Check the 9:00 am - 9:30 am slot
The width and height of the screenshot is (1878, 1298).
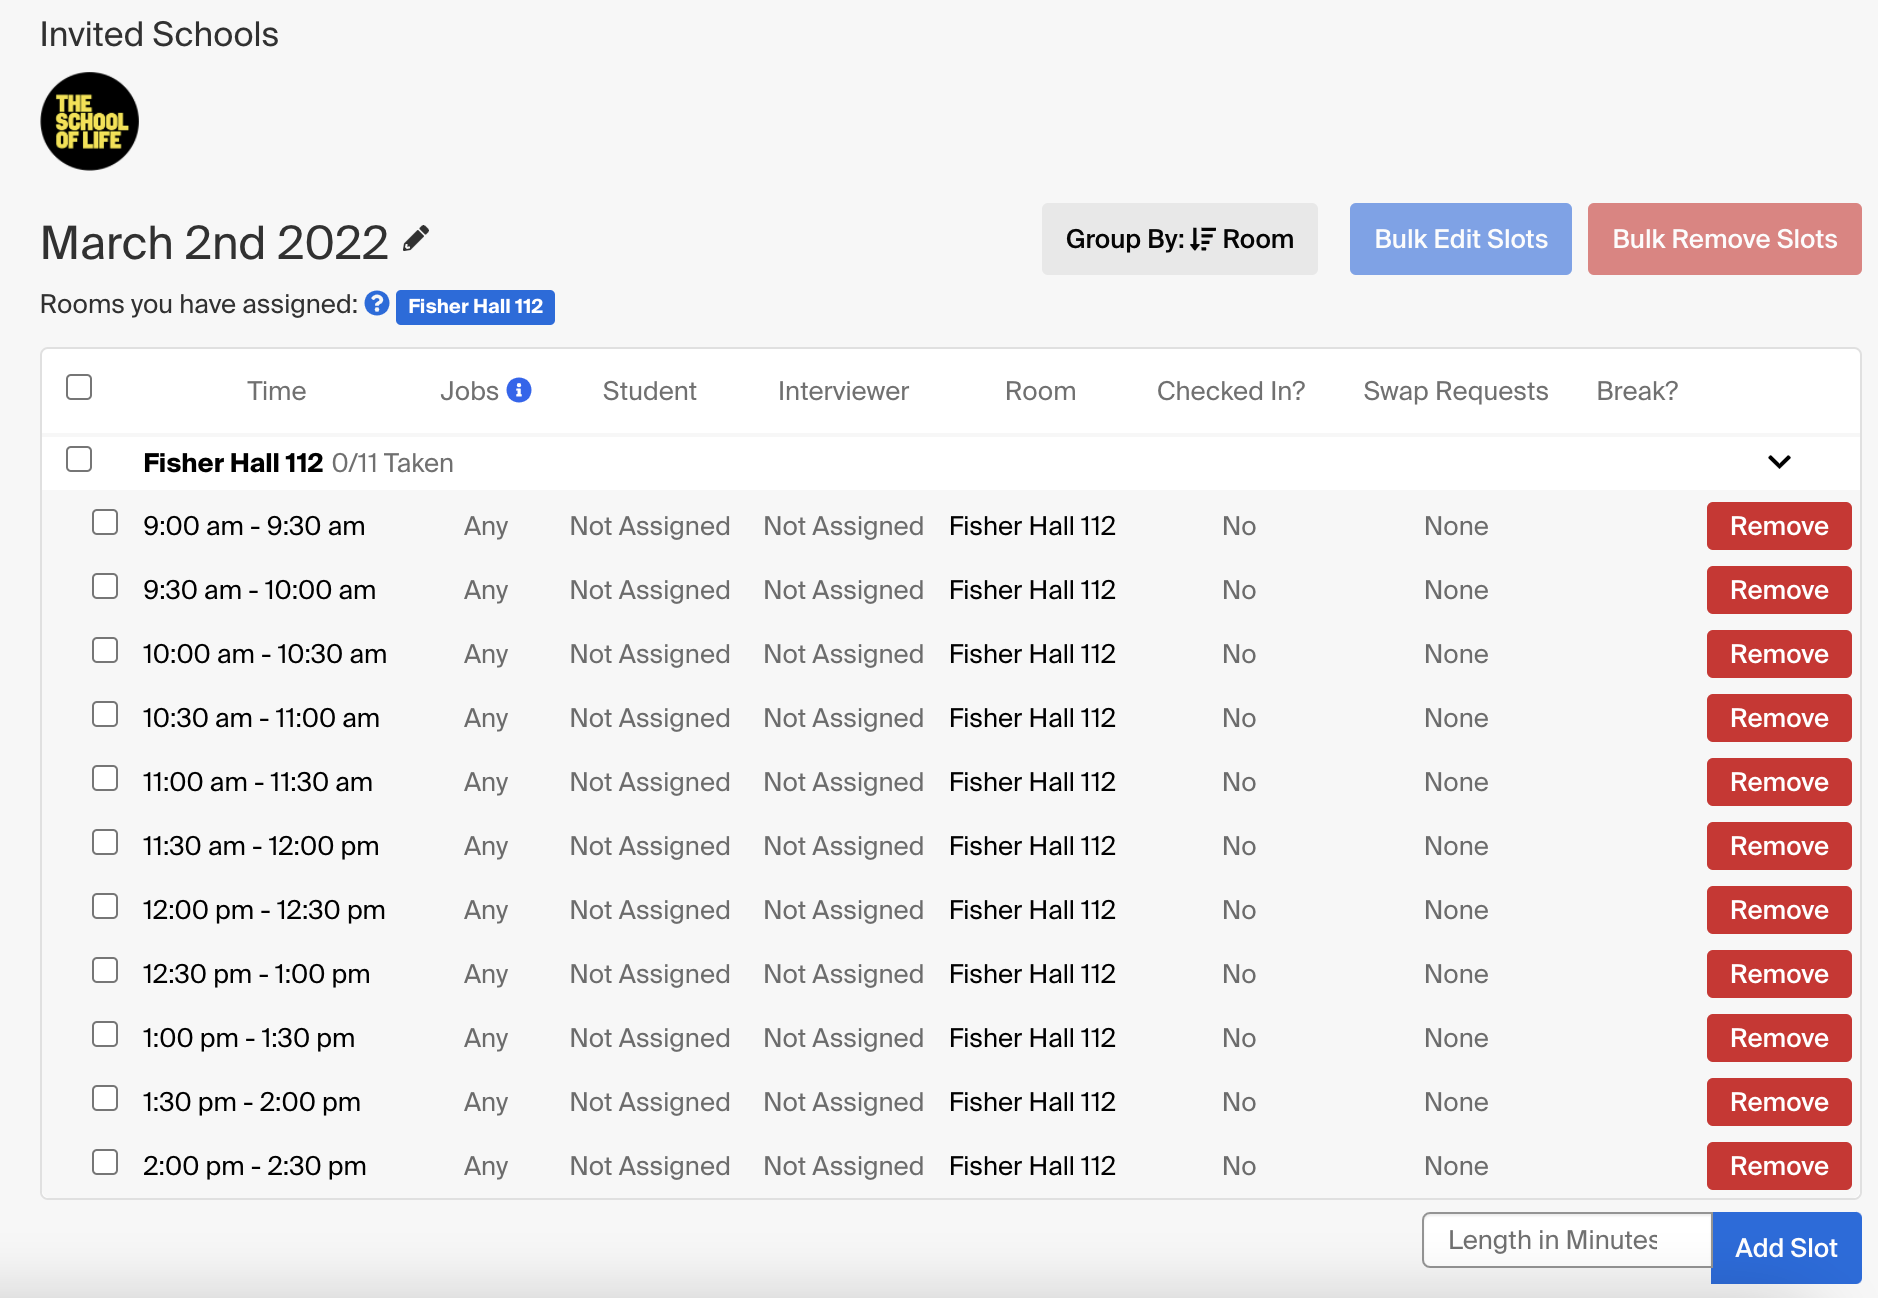[105, 522]
